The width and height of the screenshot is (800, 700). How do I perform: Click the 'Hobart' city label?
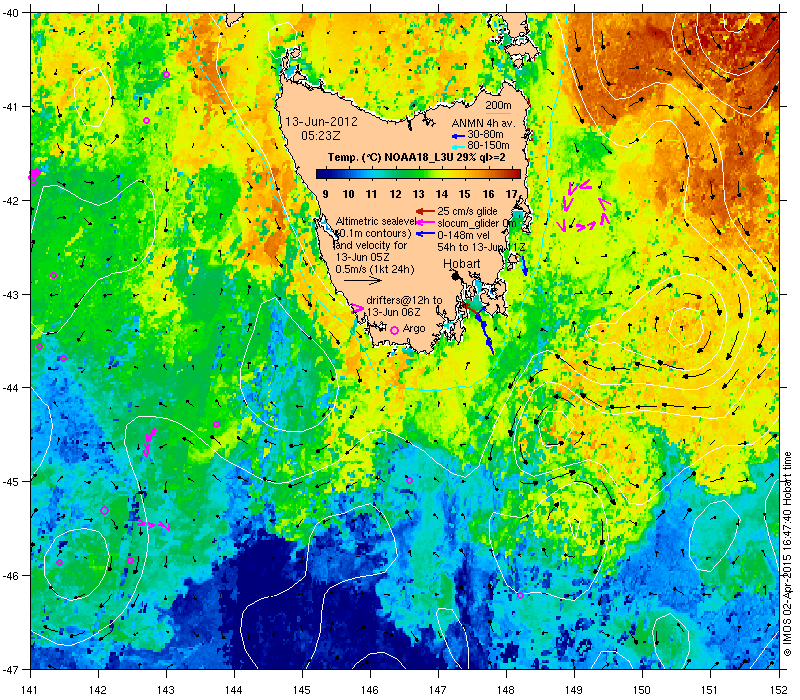click(x=461, y=264)
